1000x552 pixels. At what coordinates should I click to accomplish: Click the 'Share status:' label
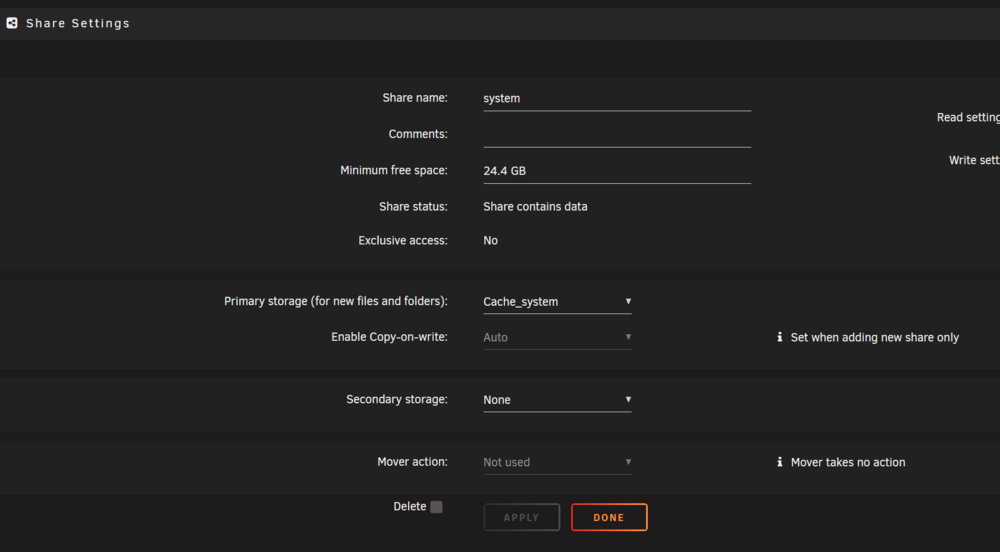pyautogui.click(x=413, y=207)
